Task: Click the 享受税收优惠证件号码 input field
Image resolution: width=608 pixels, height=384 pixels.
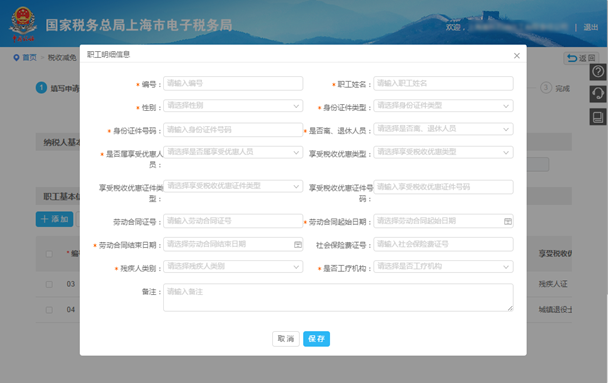Action: pyautogui.click(x=443, y=187)
